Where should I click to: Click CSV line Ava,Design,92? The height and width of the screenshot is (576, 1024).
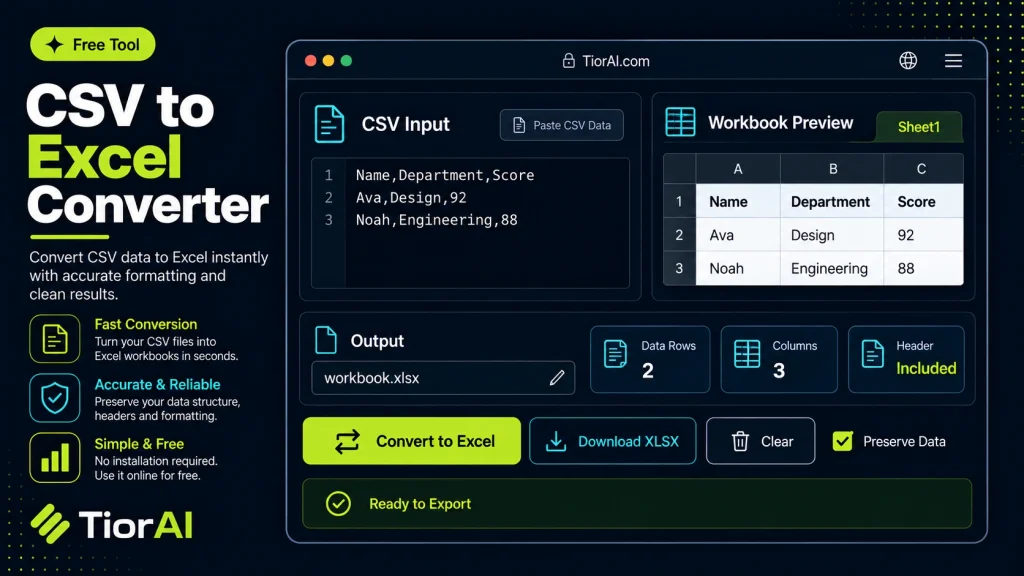click(411, 197)
